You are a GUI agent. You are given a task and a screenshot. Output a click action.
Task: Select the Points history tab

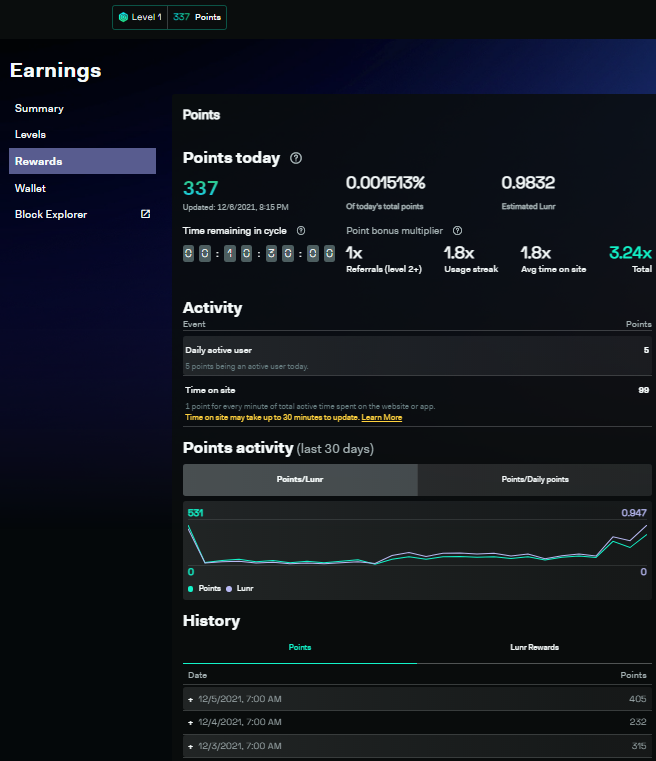[x=300, y=647]
